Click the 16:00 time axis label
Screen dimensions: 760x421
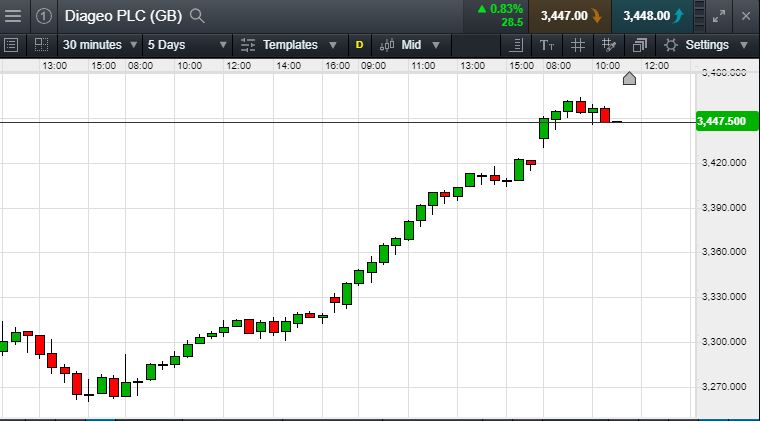(337, 65)
